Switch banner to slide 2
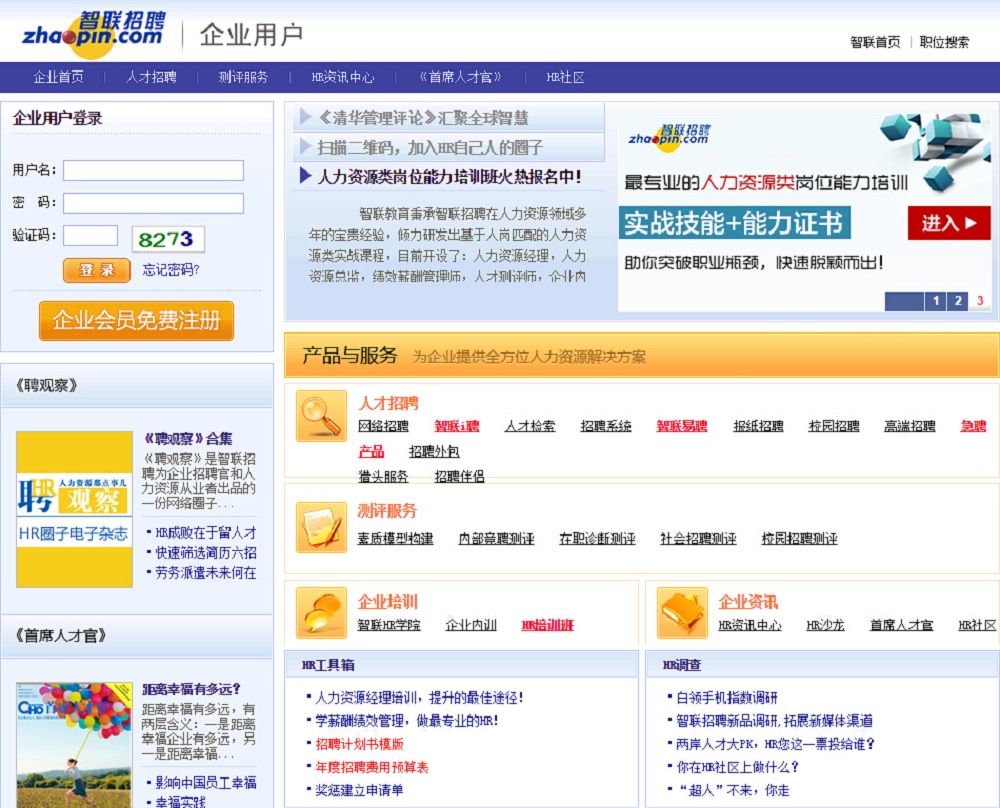This screenshot has width=1000, height=808. tap(958, 301)
